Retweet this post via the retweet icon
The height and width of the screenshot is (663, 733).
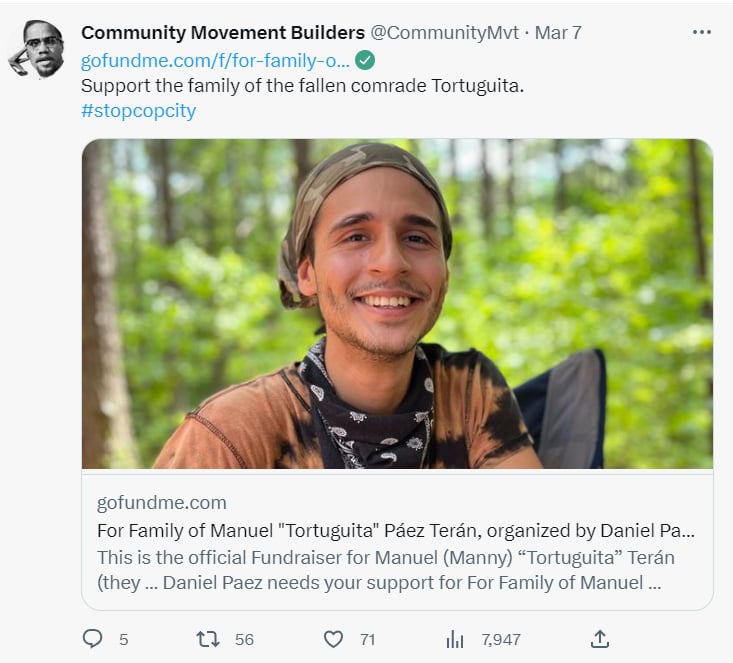point(208,639)
